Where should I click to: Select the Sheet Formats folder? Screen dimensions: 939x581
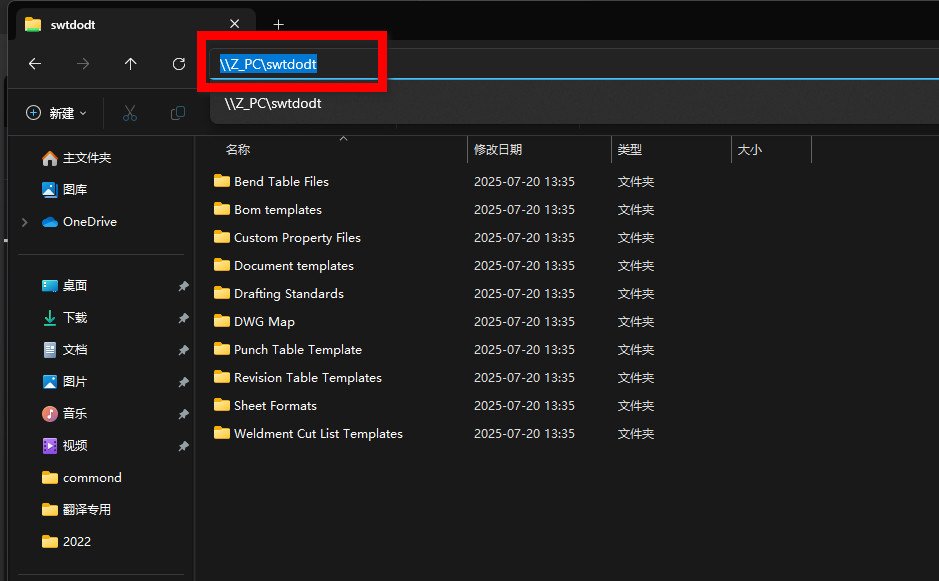click(275, 406)
